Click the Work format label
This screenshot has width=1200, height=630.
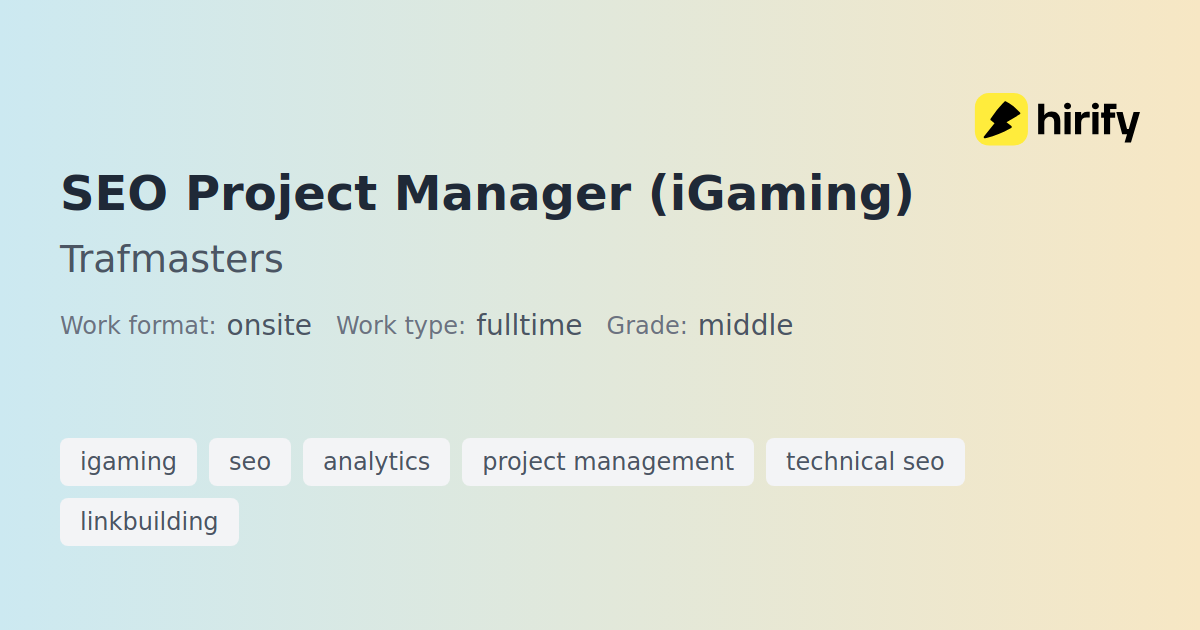coord(138,326)
